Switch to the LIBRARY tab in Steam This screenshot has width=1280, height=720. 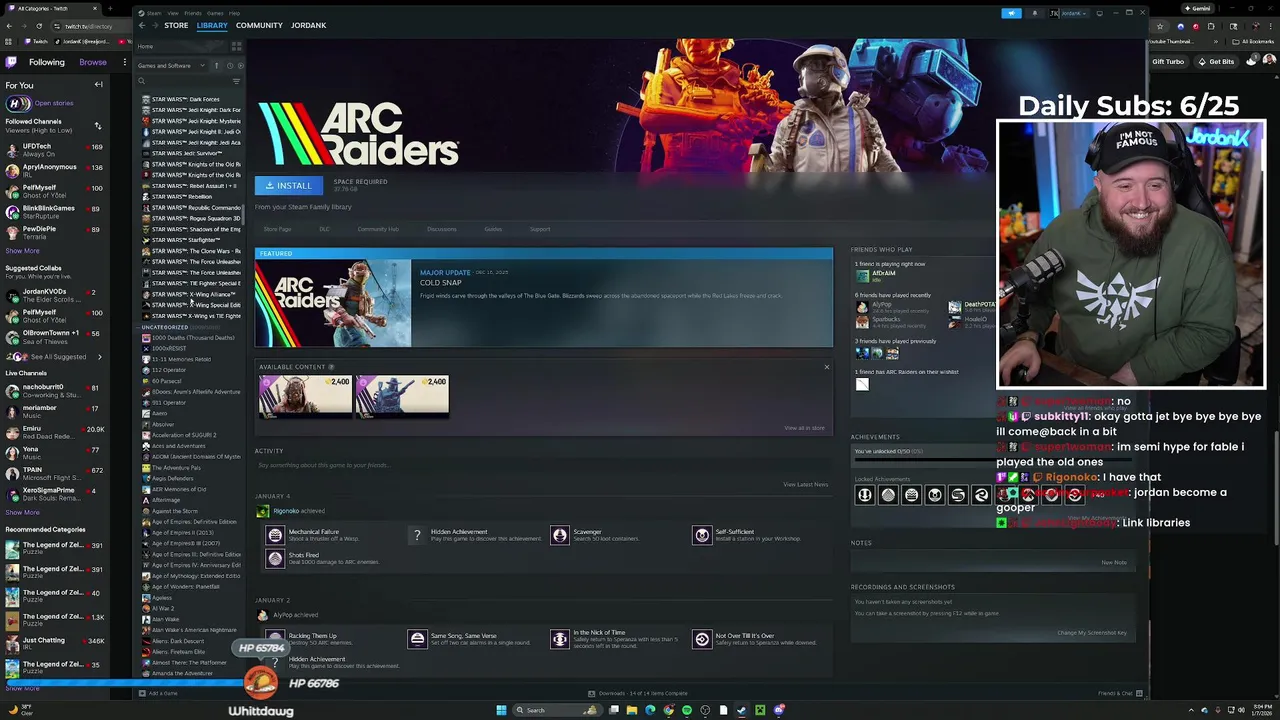(212, 25)
